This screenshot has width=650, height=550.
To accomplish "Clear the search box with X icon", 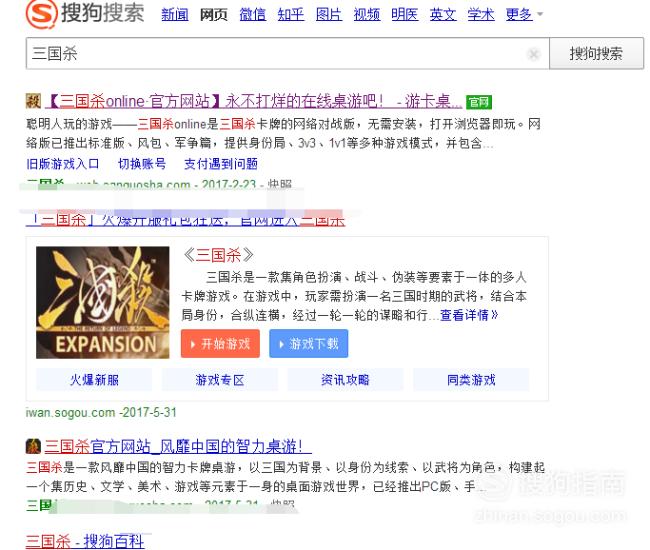I will tap(533, 54).
